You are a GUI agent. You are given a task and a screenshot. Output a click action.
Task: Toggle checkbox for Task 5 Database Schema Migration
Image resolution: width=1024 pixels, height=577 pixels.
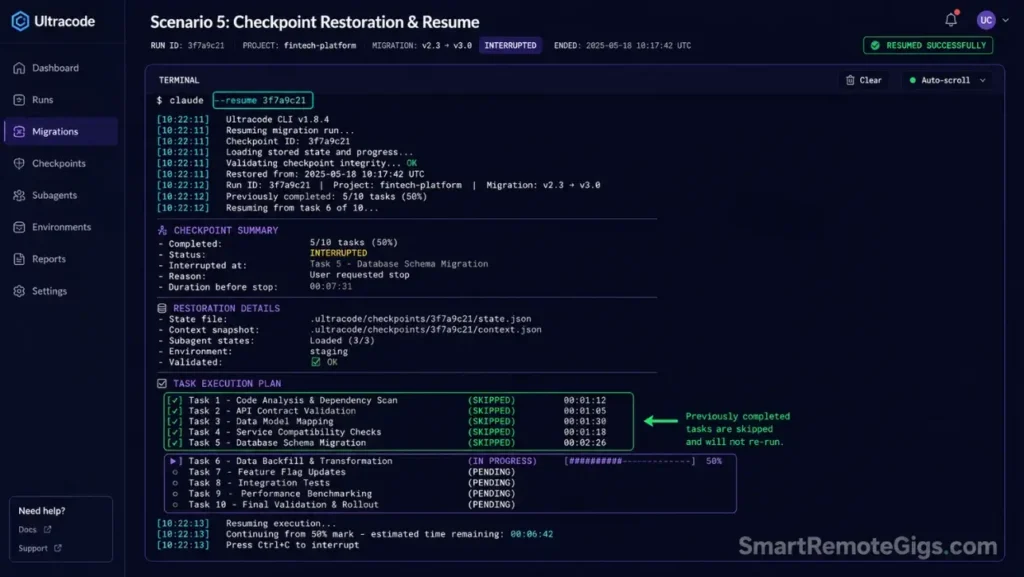174,443
